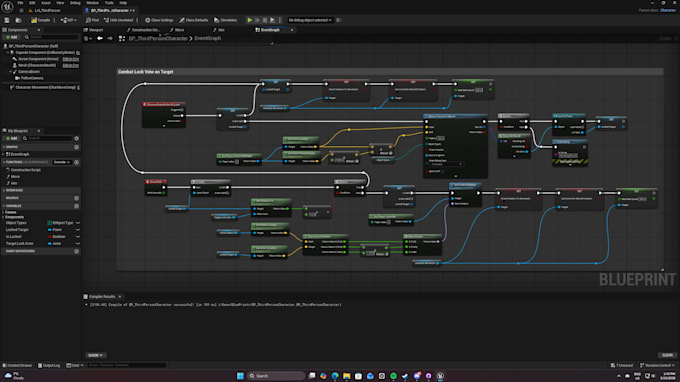Expand the Components variable category
This screenshot has height=382, width=680.
point(4,217)
